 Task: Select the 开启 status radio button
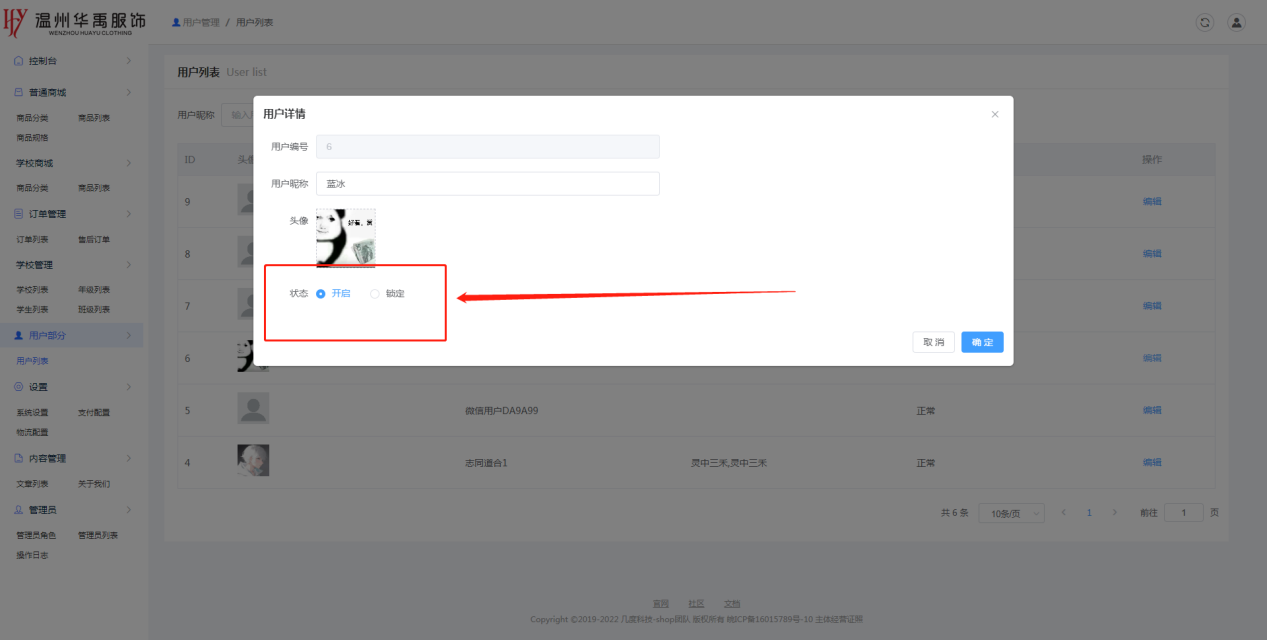pyautogui.click(x=321, y=294)
